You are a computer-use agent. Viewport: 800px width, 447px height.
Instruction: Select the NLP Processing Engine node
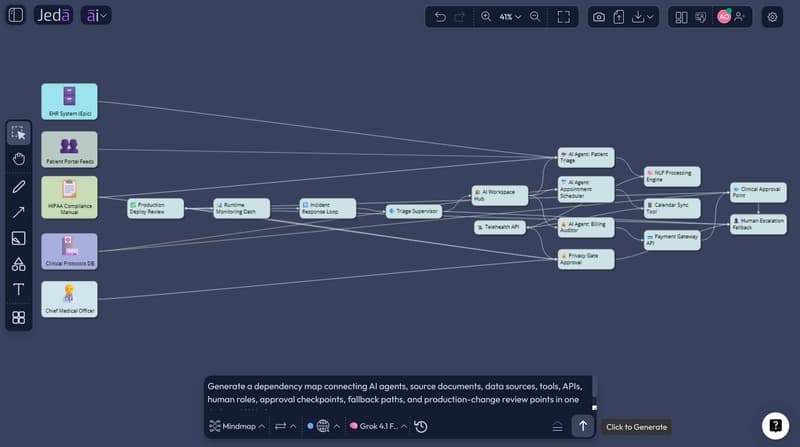tap(672, 177)
